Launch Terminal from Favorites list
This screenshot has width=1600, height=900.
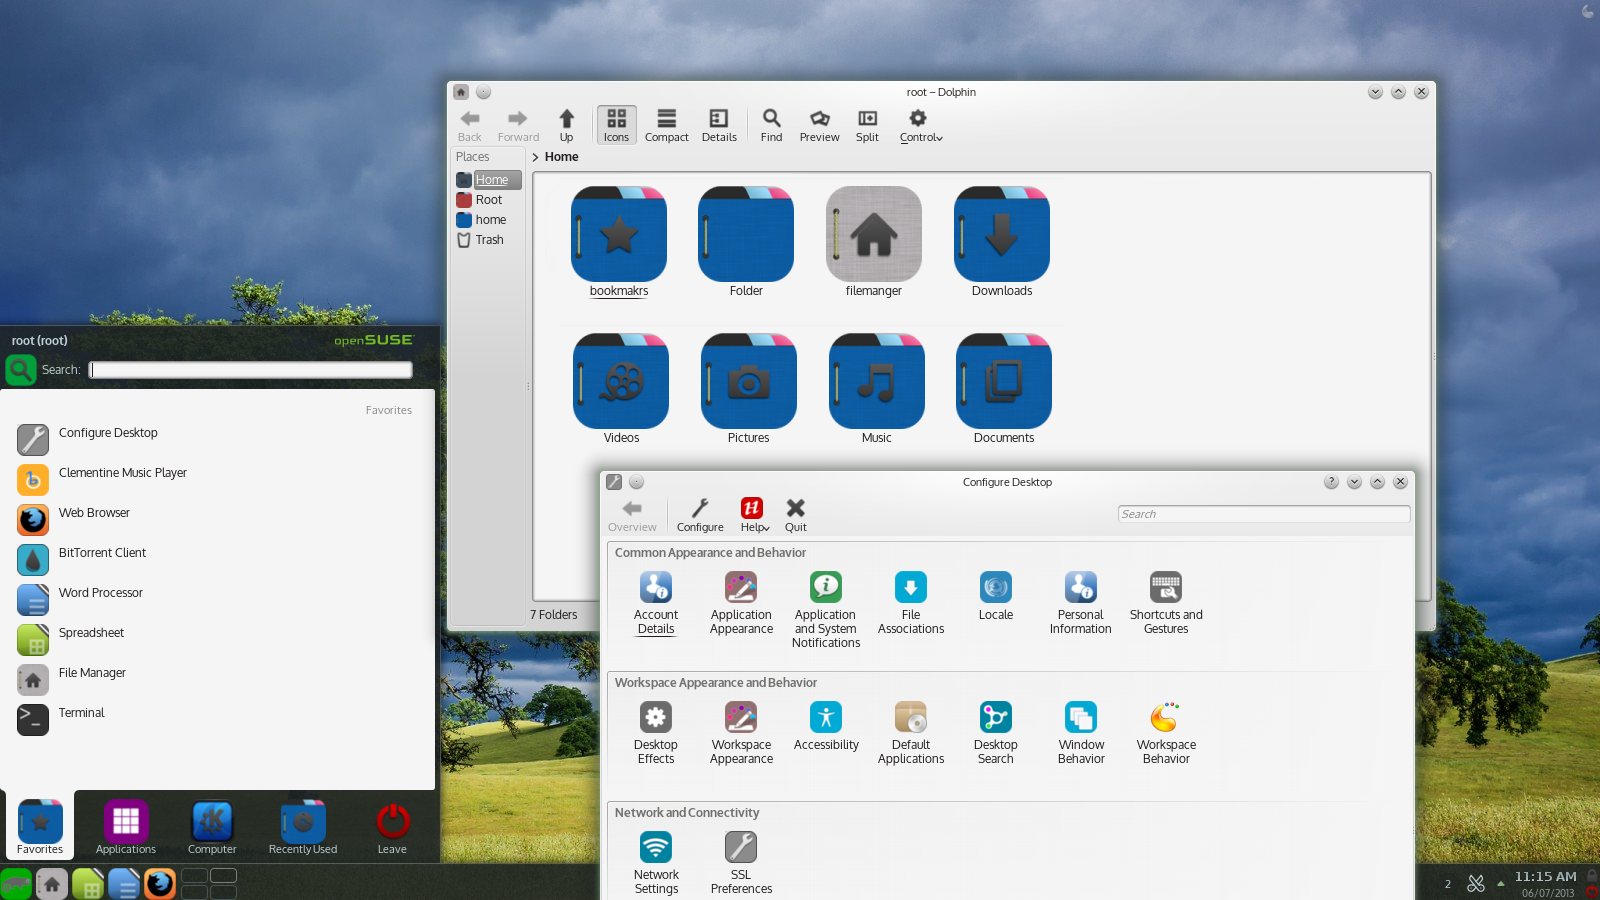pyautogui.click(x=218, y=720)
